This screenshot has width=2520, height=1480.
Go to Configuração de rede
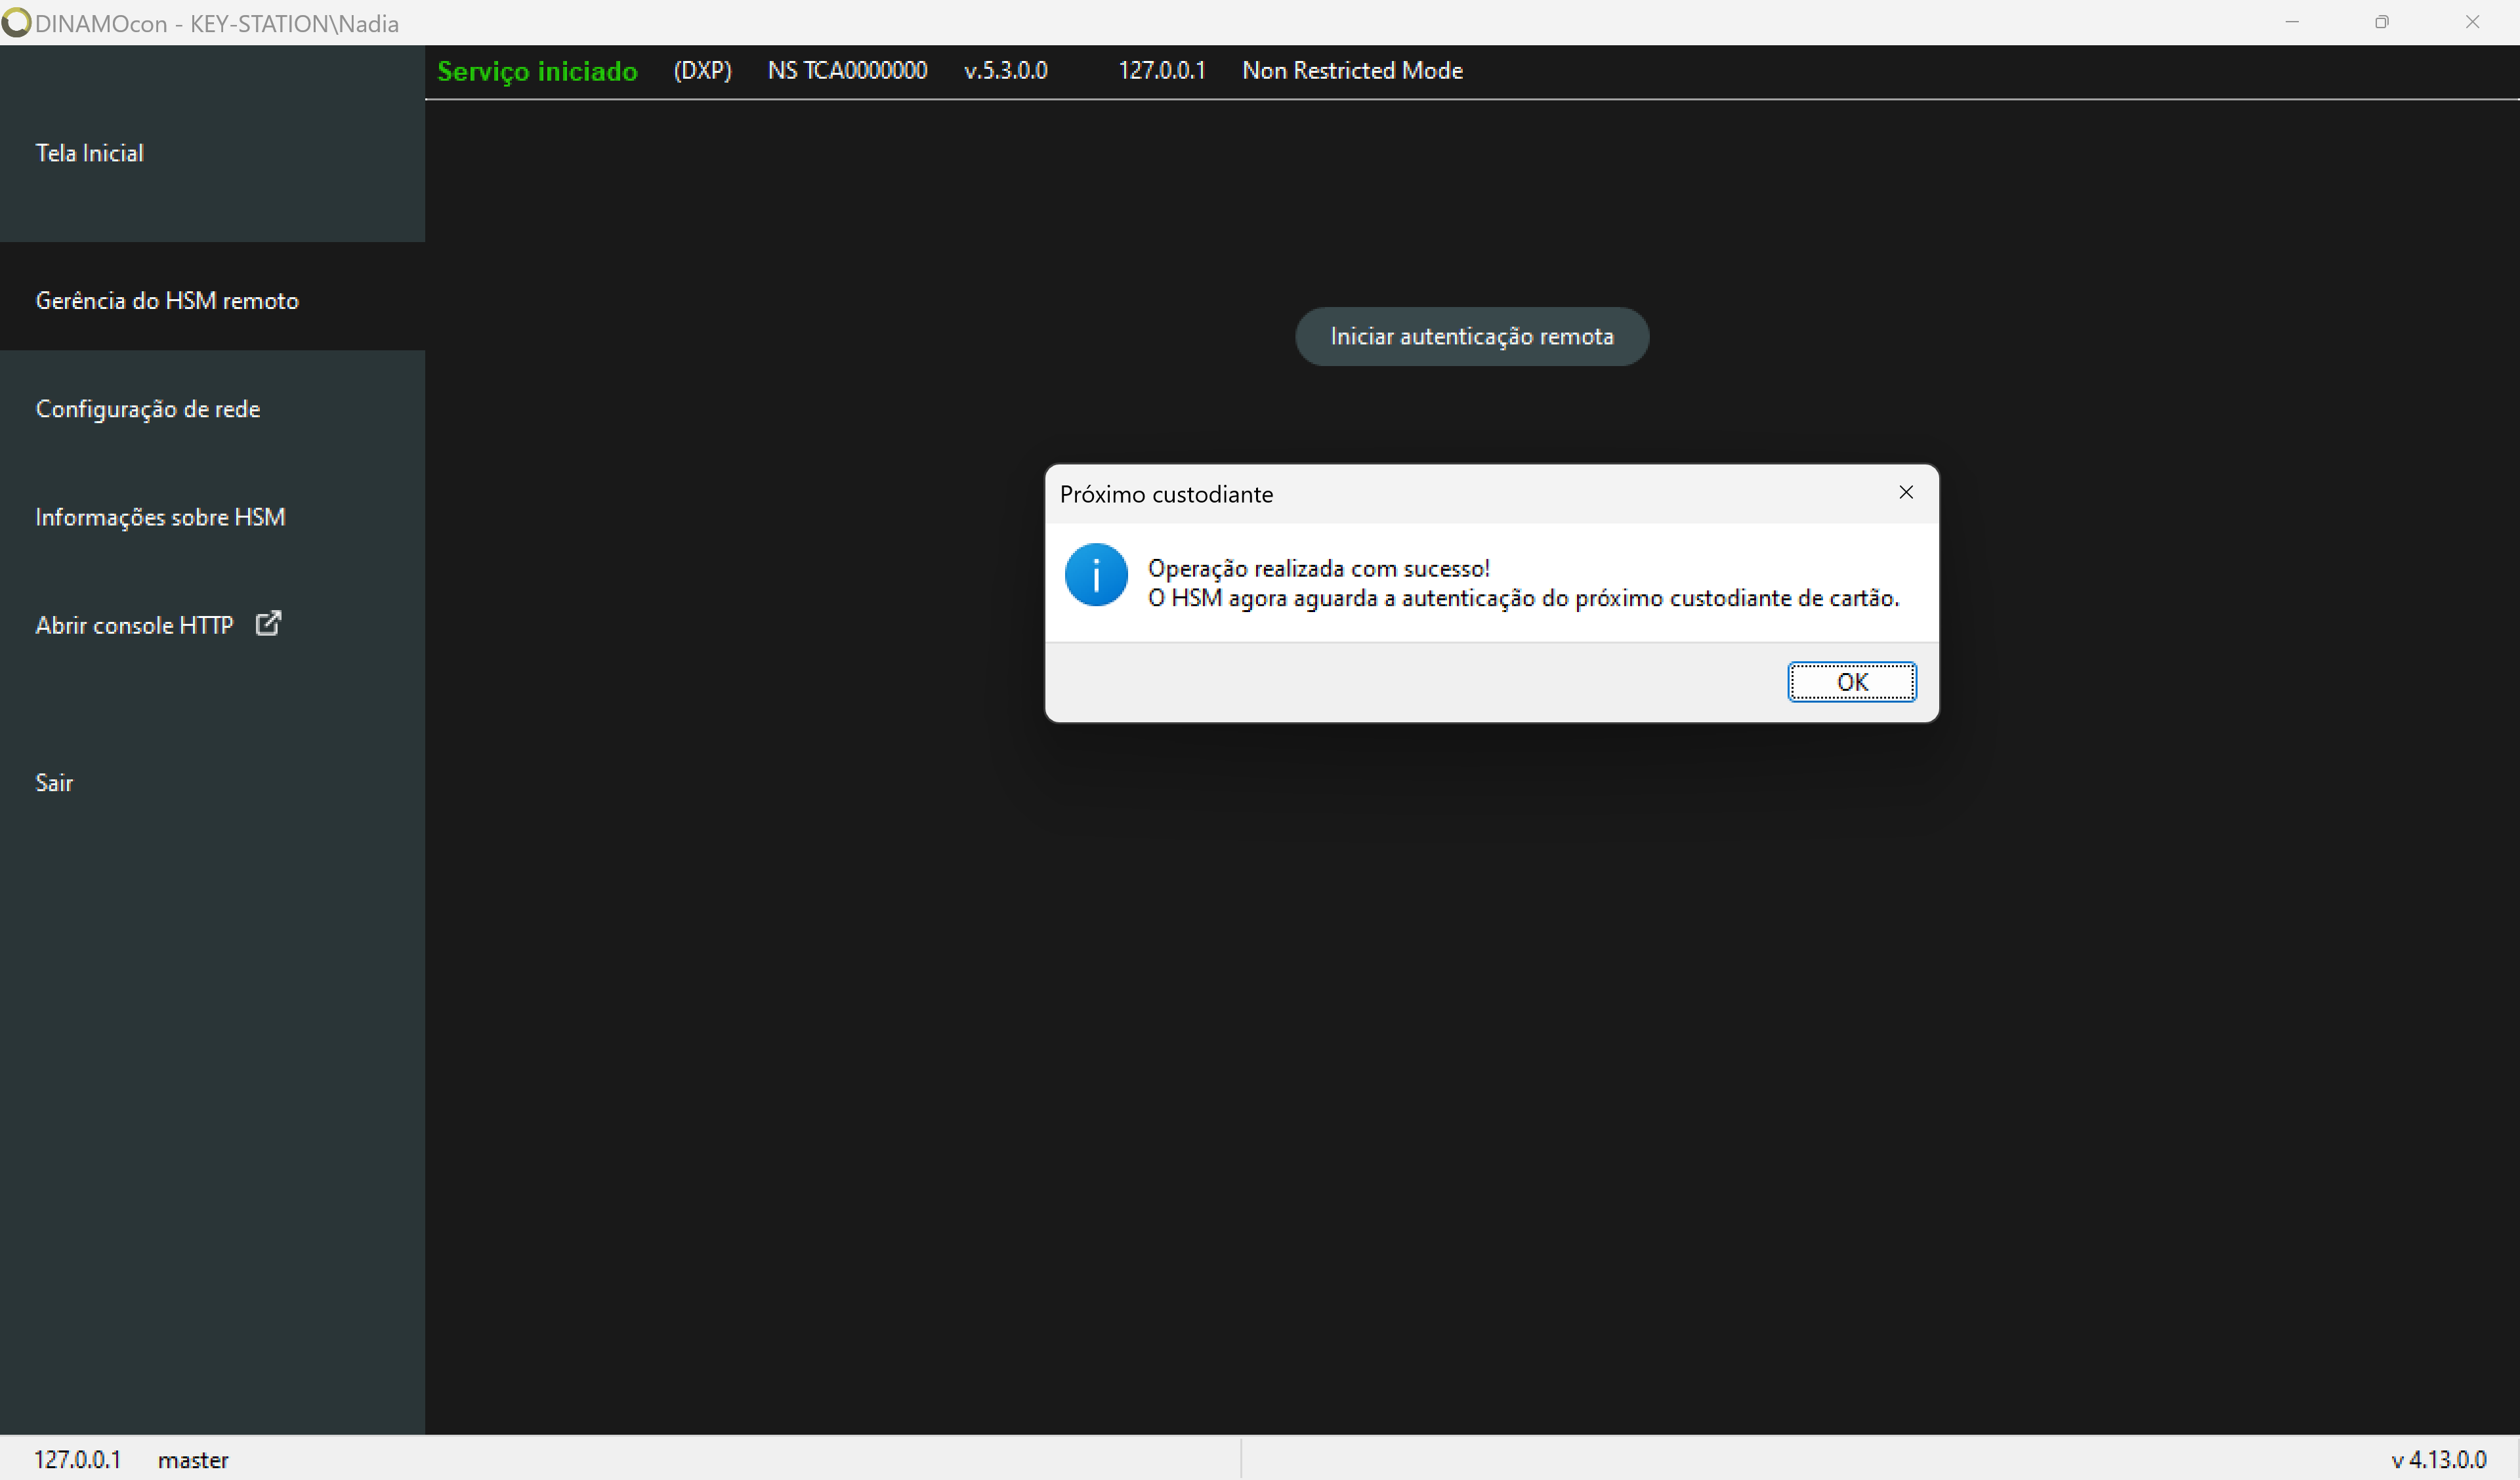[148, 409]
